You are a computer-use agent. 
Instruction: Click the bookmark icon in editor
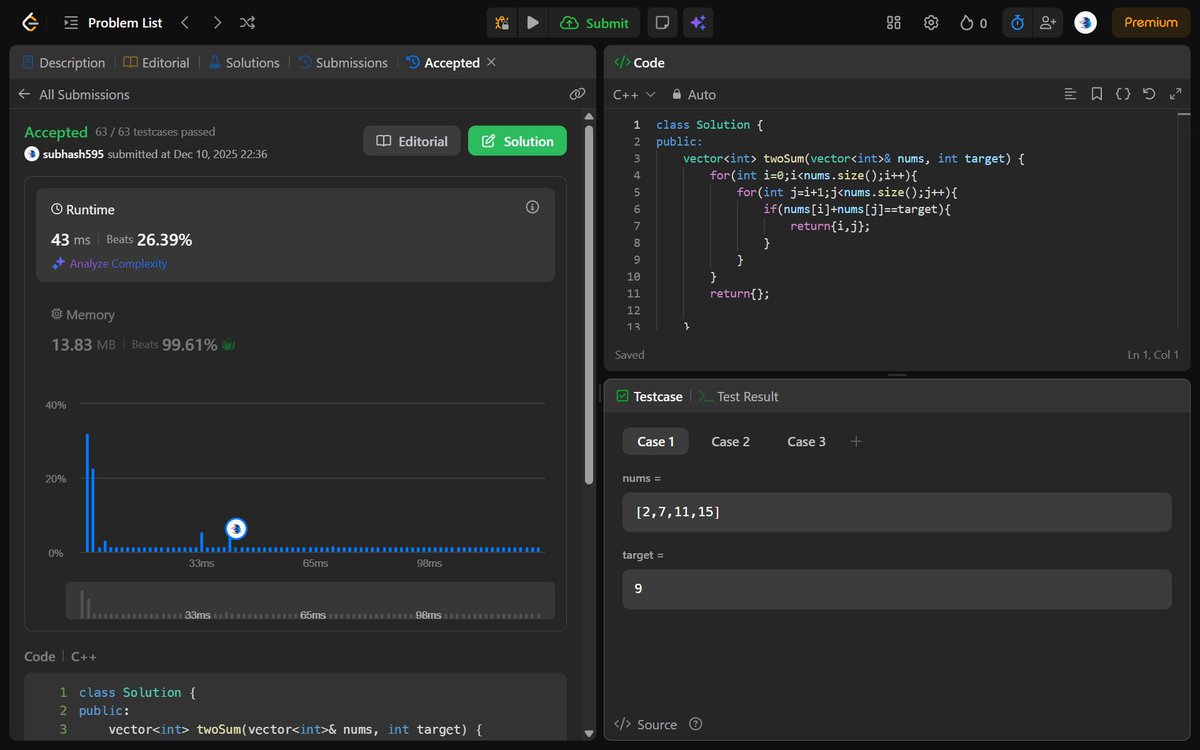(1096, 94)
